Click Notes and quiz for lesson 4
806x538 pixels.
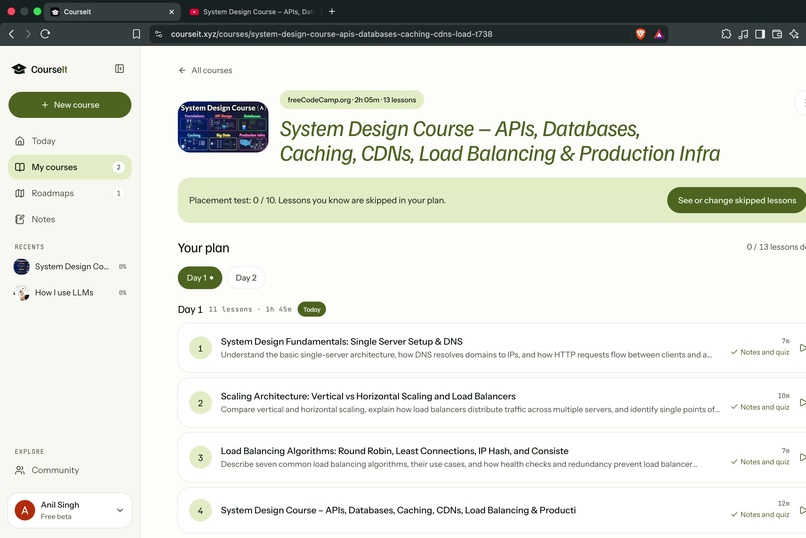[760, 514]
